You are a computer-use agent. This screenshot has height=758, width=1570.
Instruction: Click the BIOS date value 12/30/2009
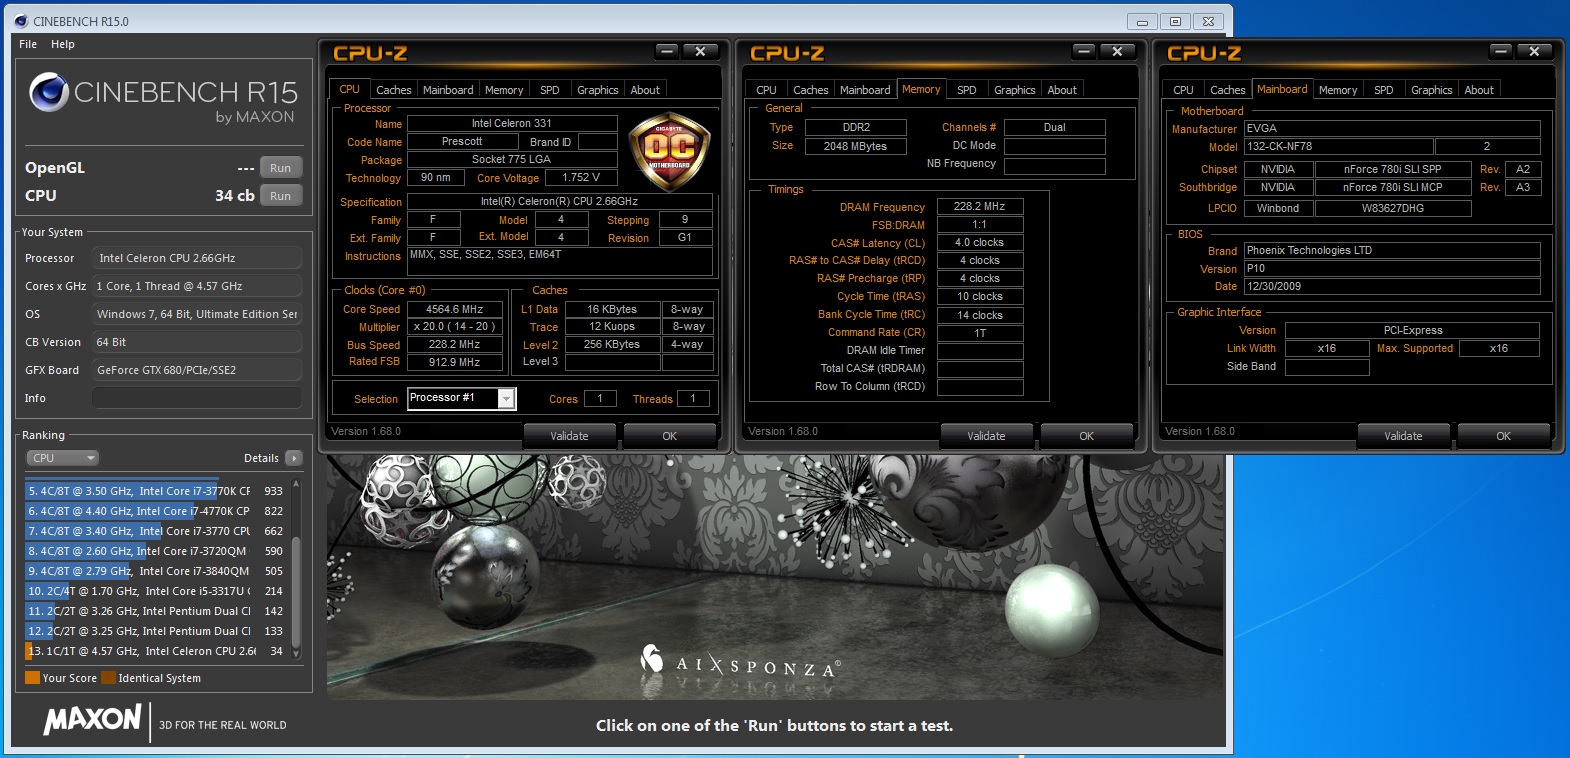pos(1392,286)
